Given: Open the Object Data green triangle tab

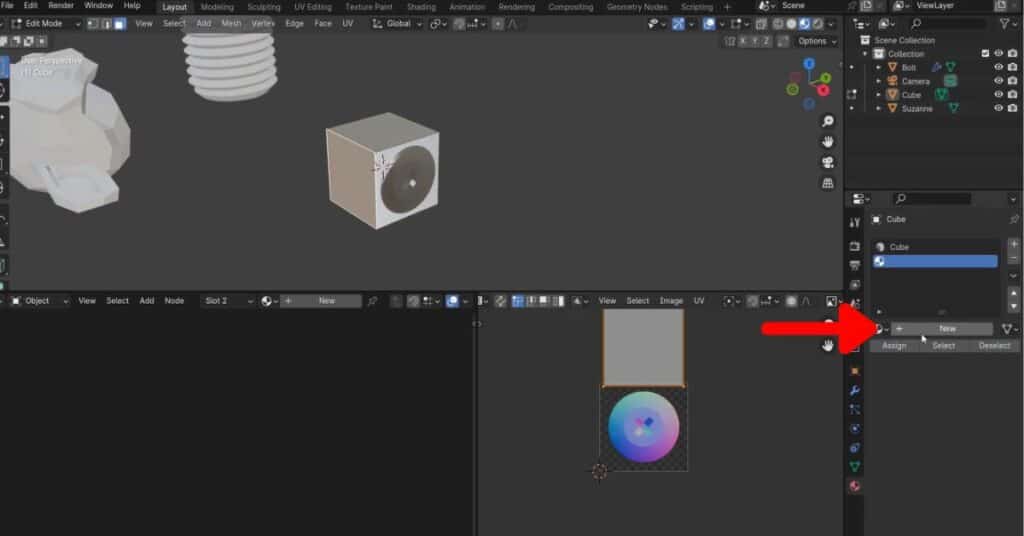Looking at the screenshot, I should 855,467.
